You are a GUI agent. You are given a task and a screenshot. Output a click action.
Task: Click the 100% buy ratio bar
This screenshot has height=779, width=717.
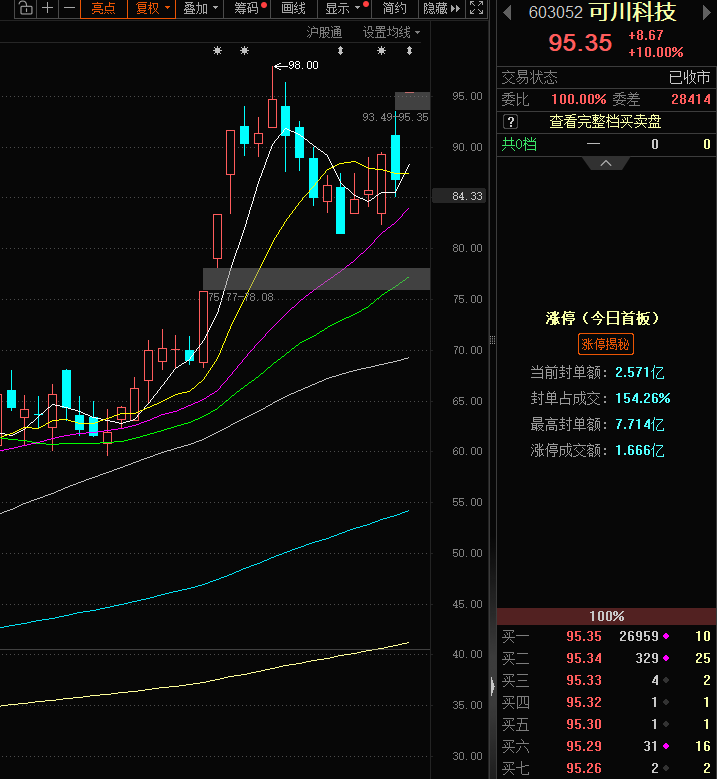(606, 617)
